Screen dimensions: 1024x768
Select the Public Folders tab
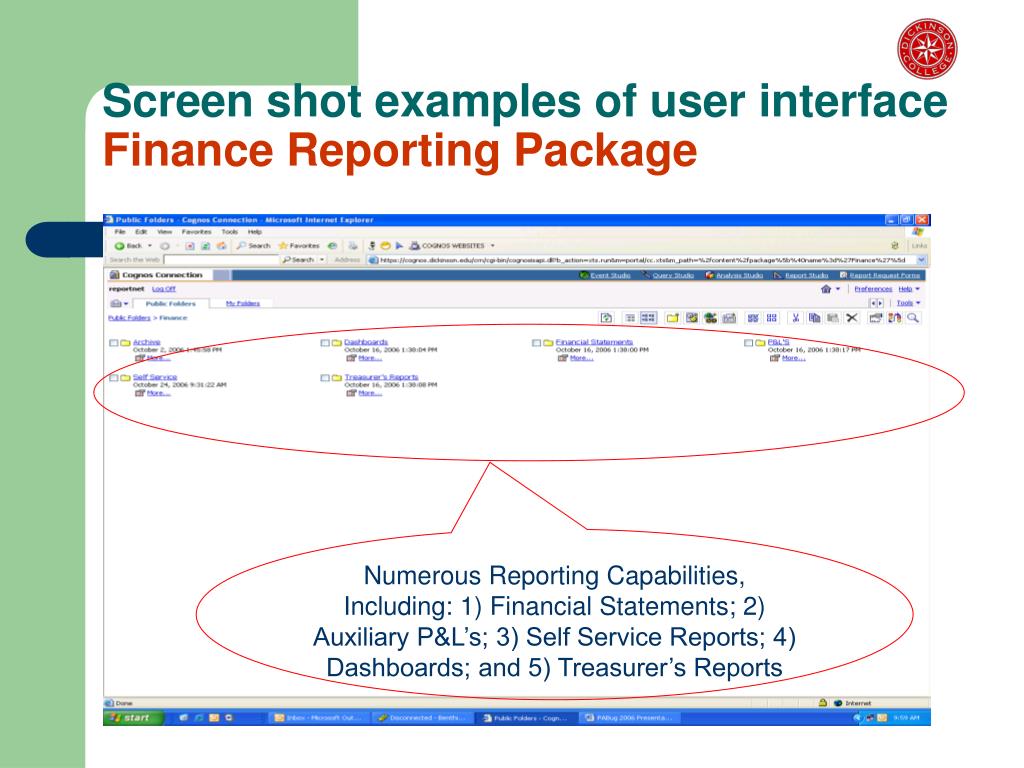170,304
